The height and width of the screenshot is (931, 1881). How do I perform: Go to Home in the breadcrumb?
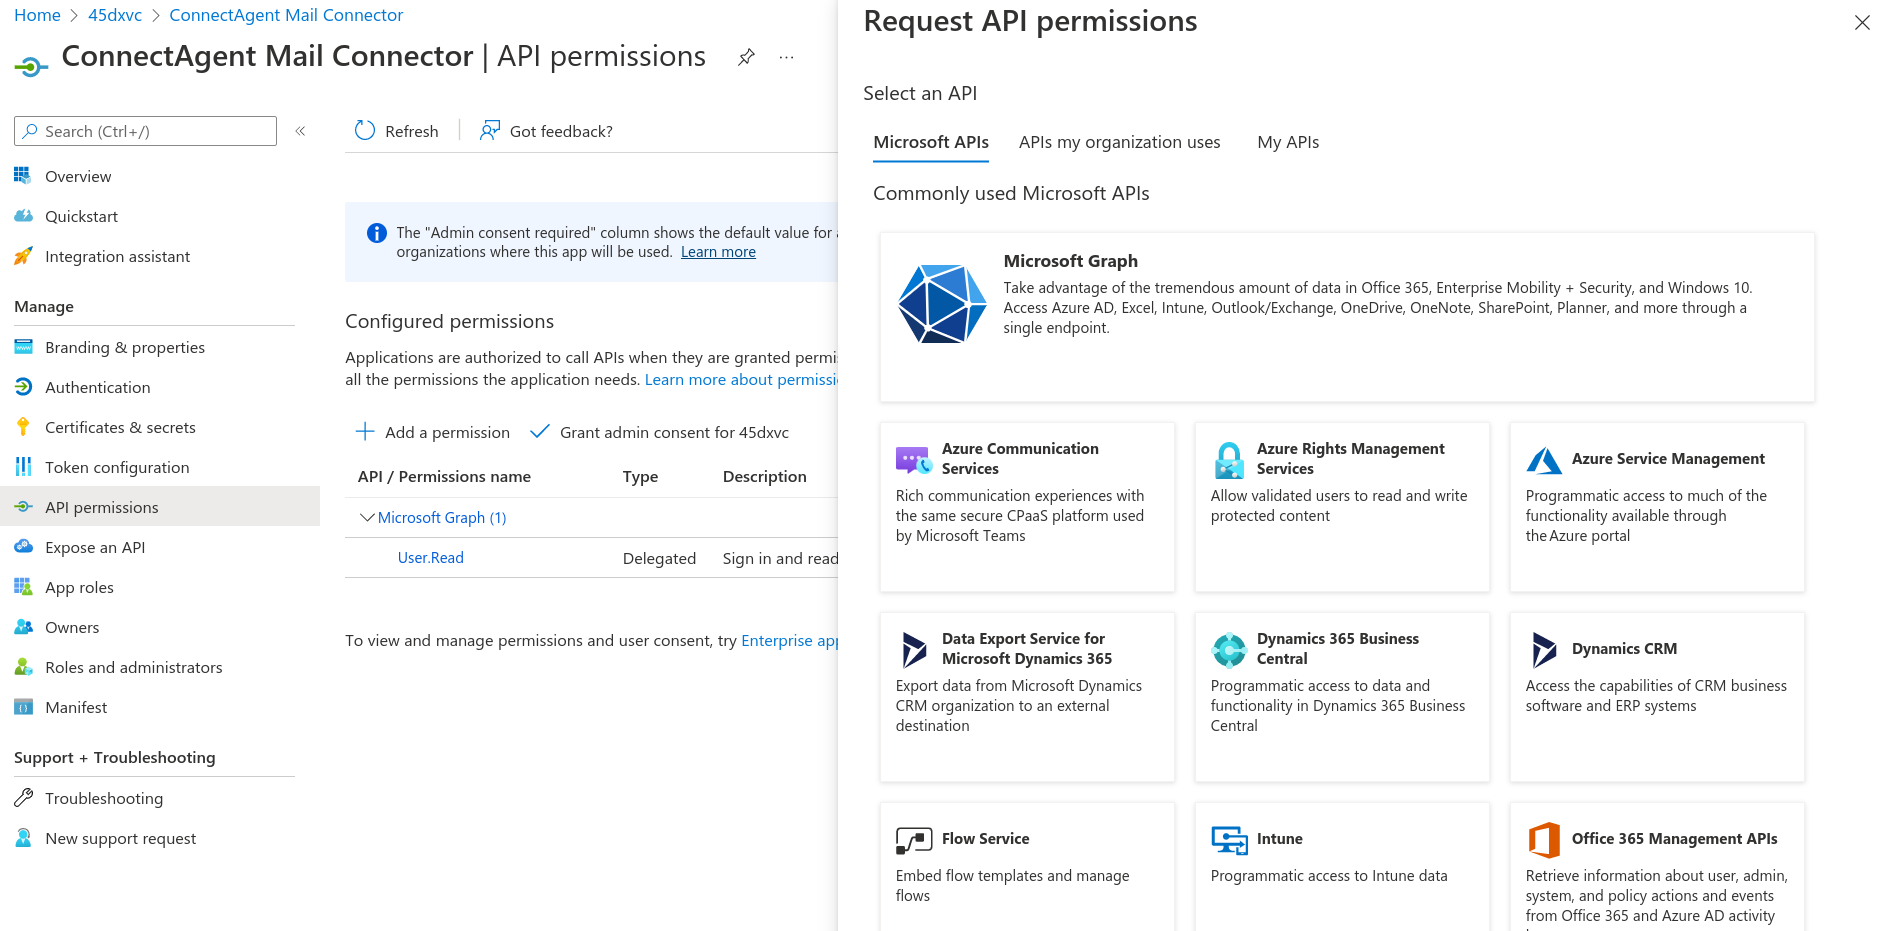click(x=37, y=15)
